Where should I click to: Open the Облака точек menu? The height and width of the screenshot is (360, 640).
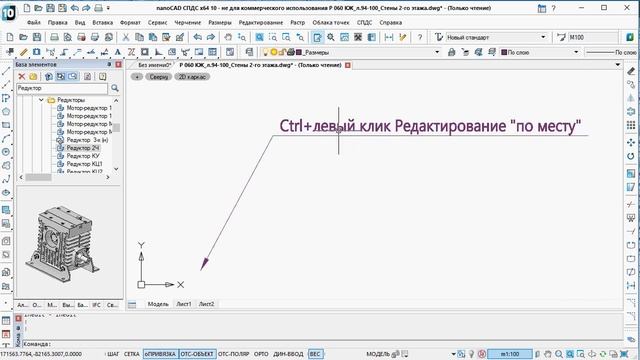(331, 22)
